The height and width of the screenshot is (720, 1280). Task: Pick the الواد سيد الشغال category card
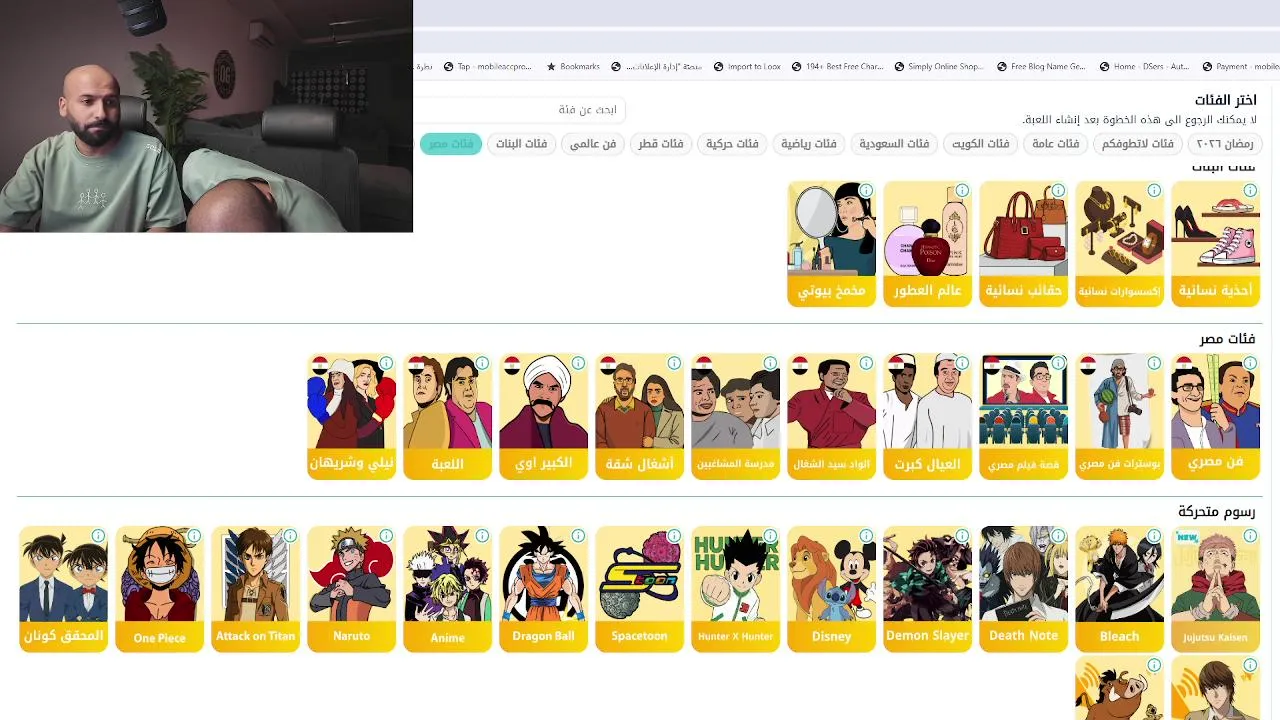point(831,416)
